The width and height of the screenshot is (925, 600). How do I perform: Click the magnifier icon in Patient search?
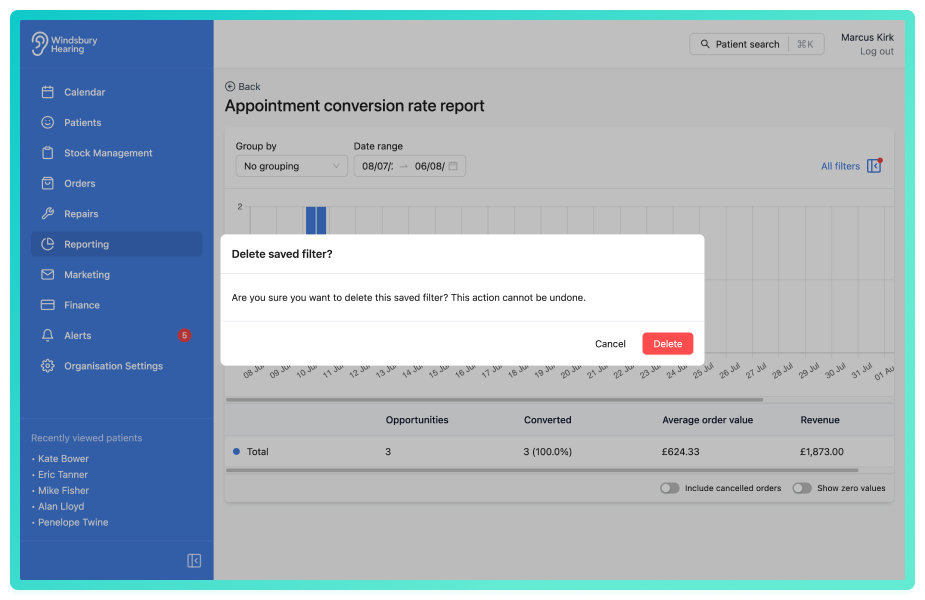click(705, 44)
